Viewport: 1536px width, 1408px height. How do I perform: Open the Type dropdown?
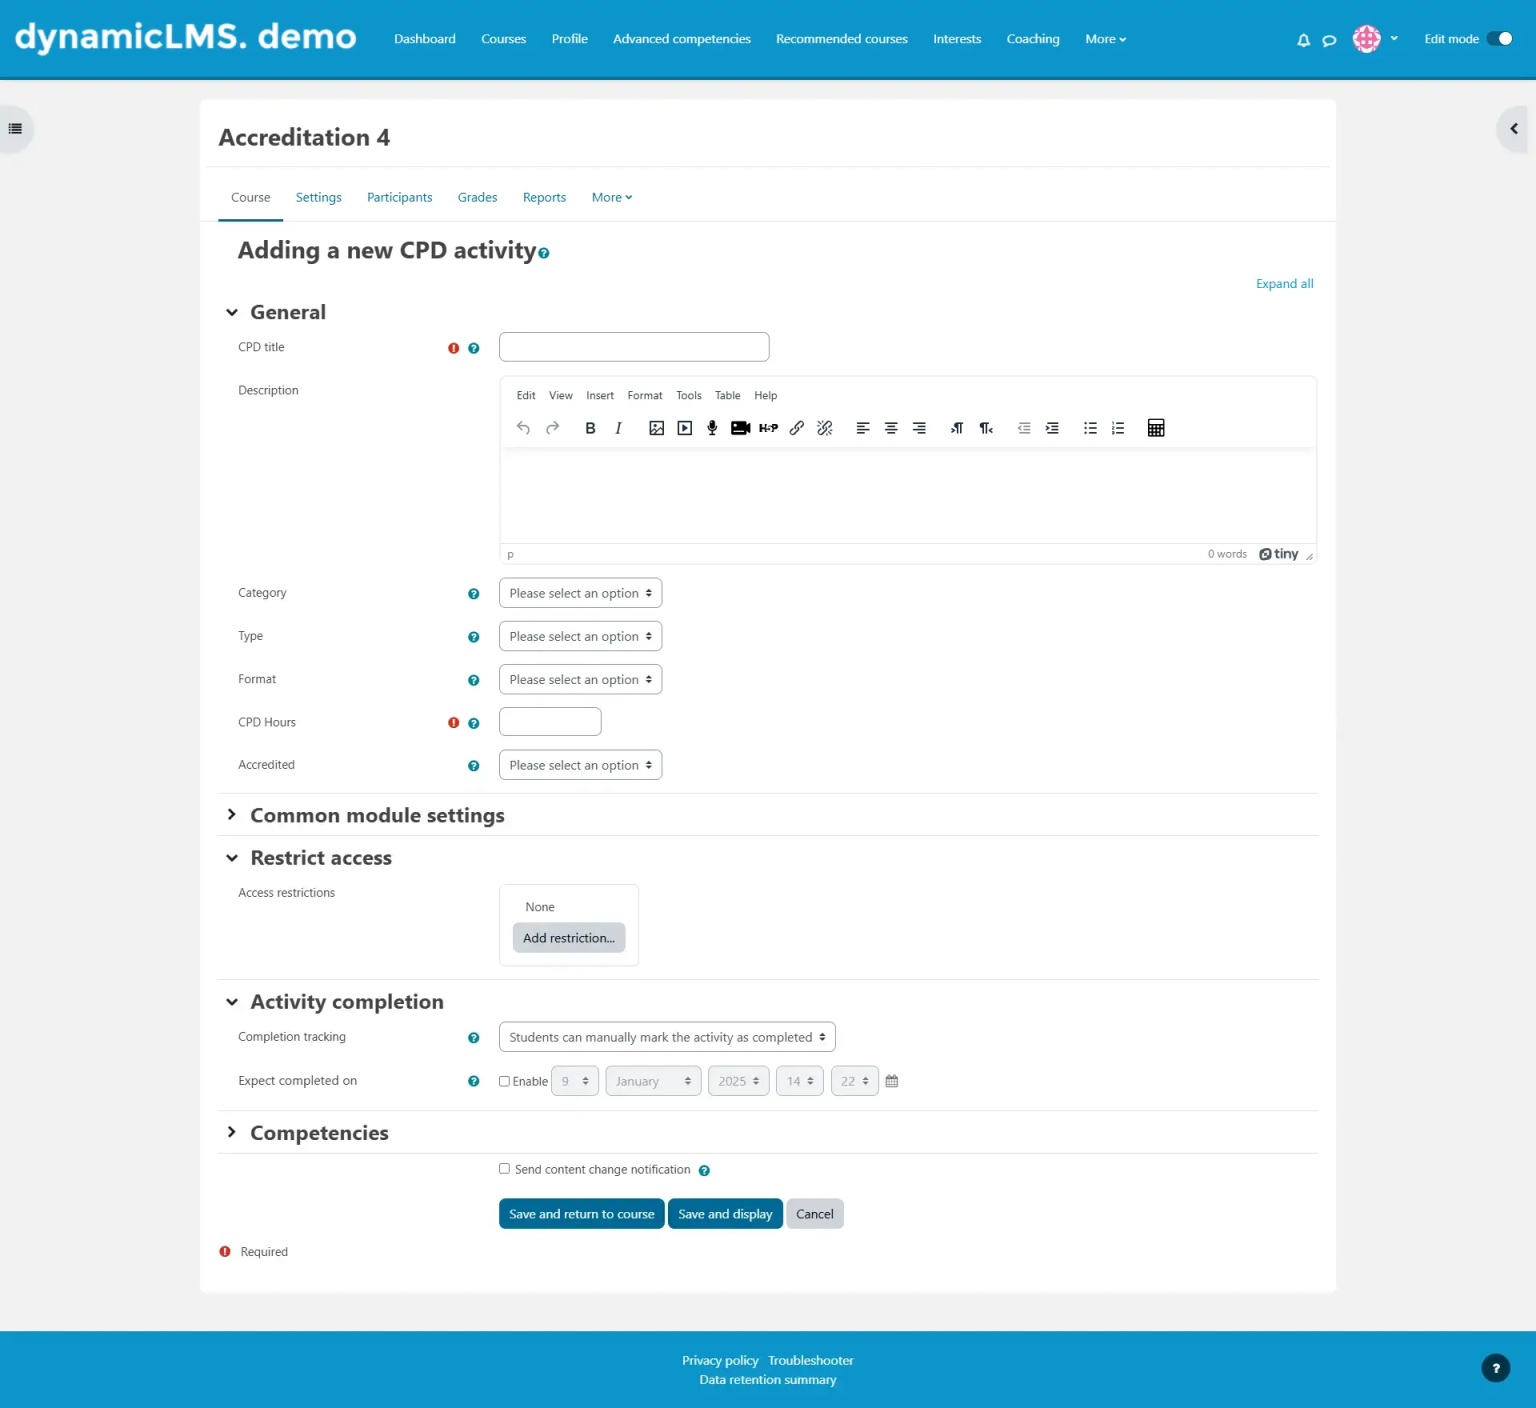click(x=580, y=636)
